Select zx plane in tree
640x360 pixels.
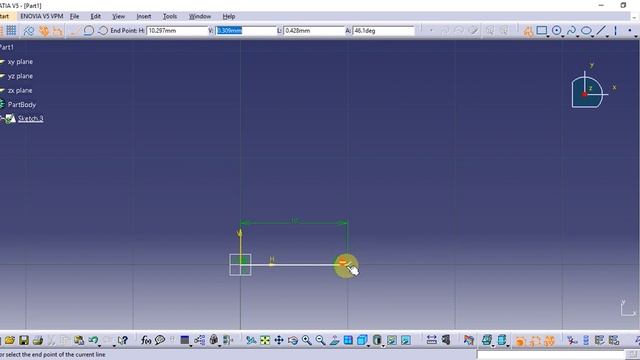[20, 90]
